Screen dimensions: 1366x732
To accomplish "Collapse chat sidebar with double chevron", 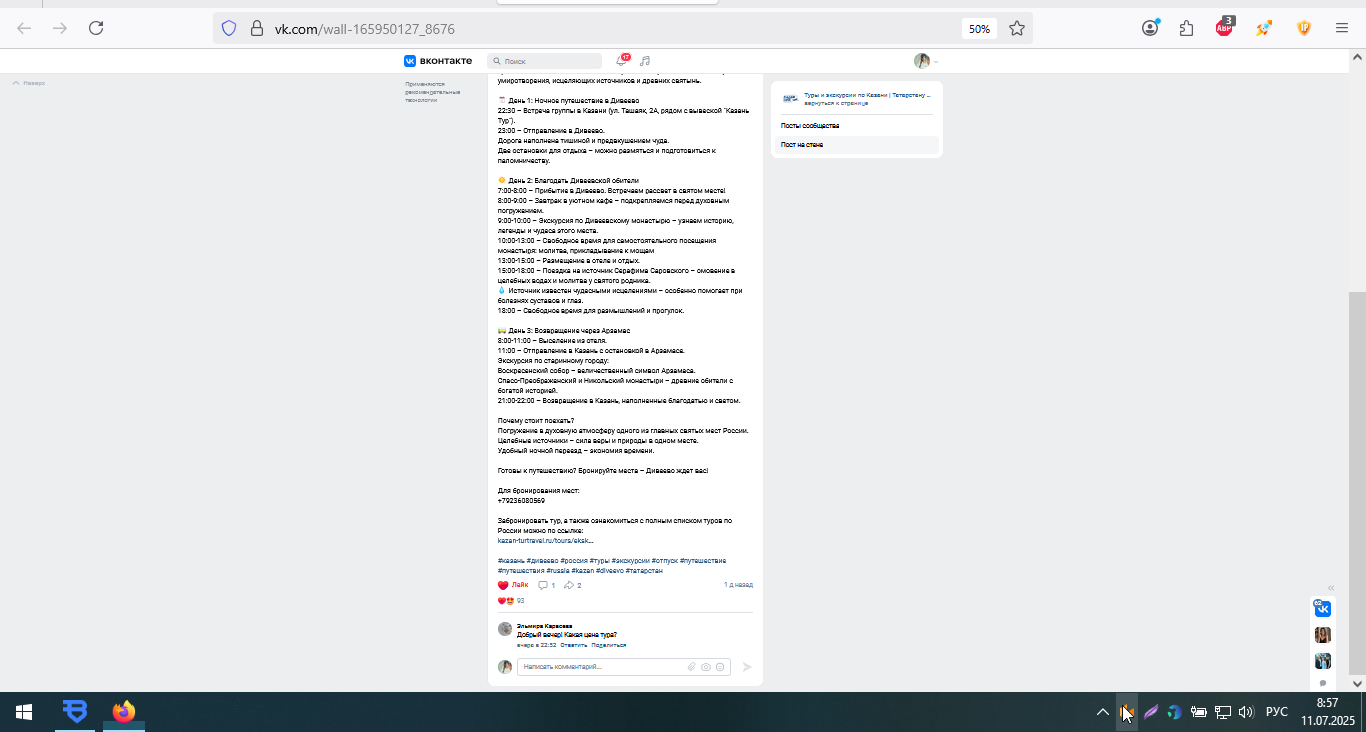I will pyautogui.click(x=1331, y=588).
